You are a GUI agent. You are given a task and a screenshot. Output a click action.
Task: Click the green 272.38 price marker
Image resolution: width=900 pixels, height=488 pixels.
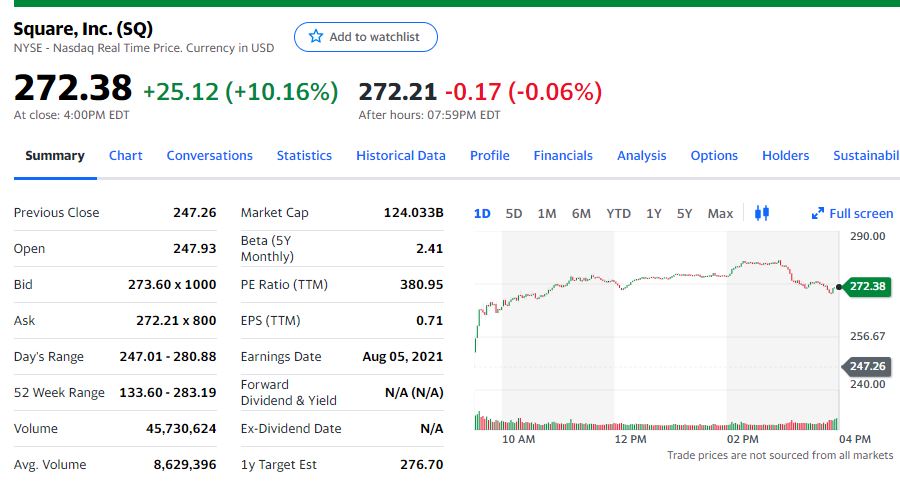click(x=867, y=287)
